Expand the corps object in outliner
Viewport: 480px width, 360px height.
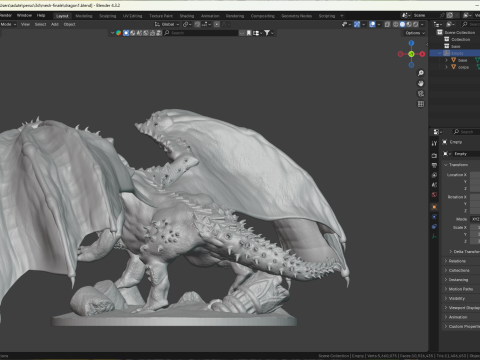(446, 67)
